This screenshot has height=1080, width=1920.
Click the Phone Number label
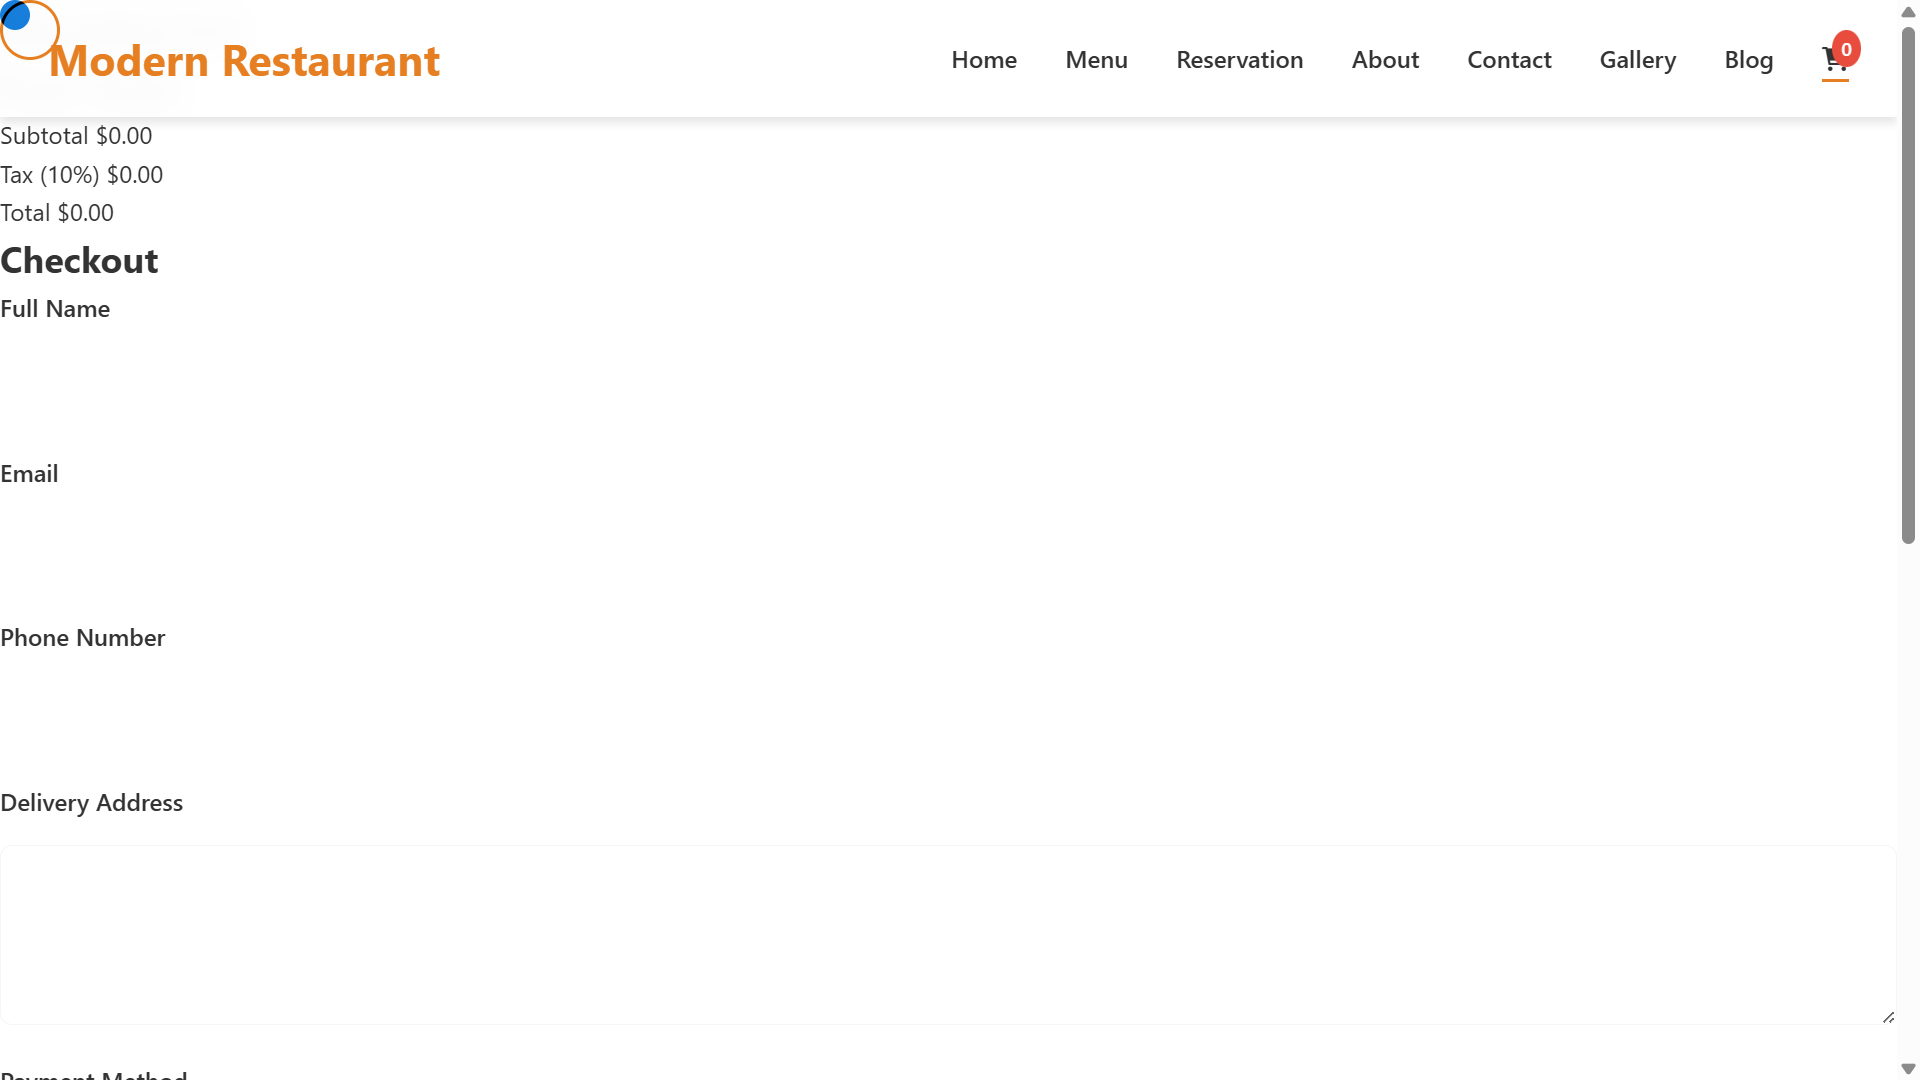click(83, 638)
